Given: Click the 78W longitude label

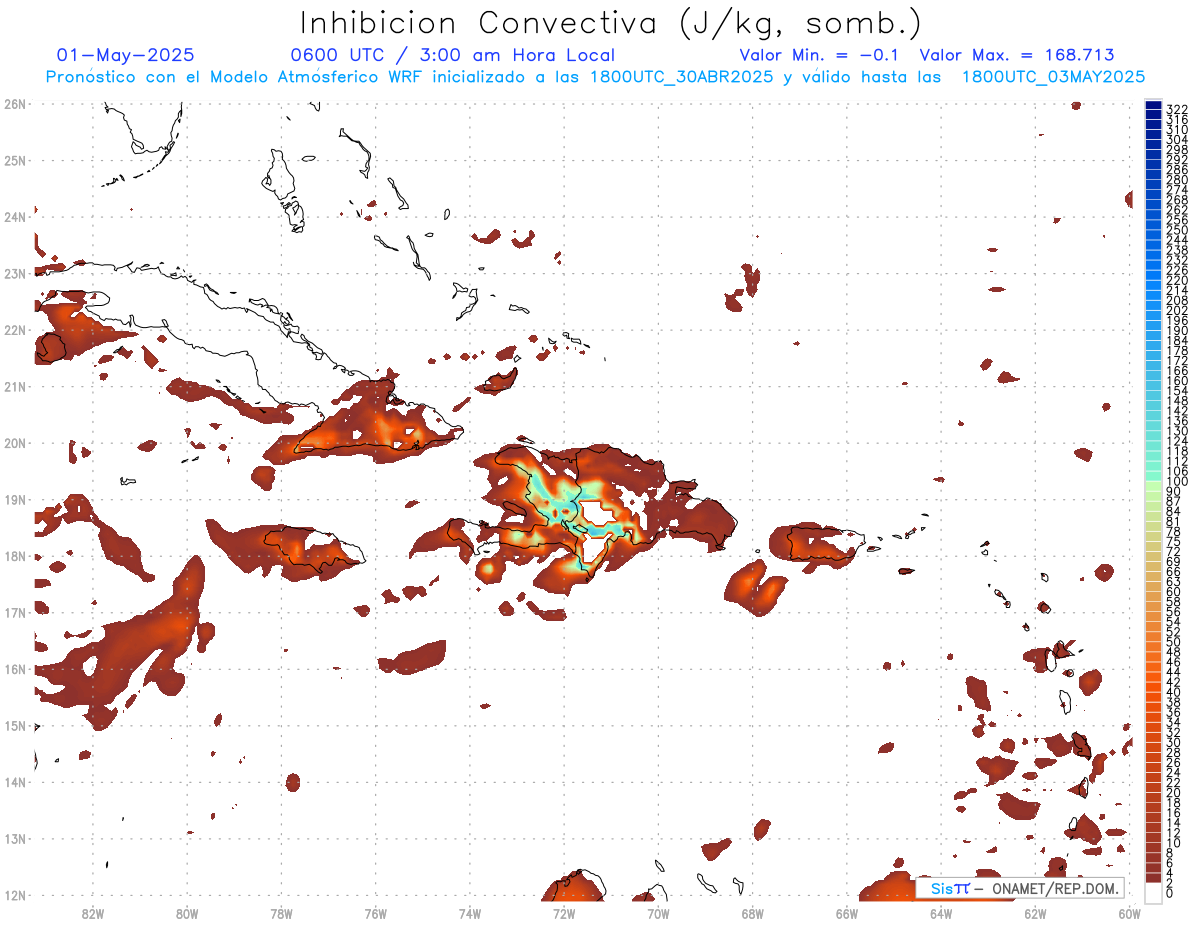Looking at the screenshot, I should tap(281, 913).
